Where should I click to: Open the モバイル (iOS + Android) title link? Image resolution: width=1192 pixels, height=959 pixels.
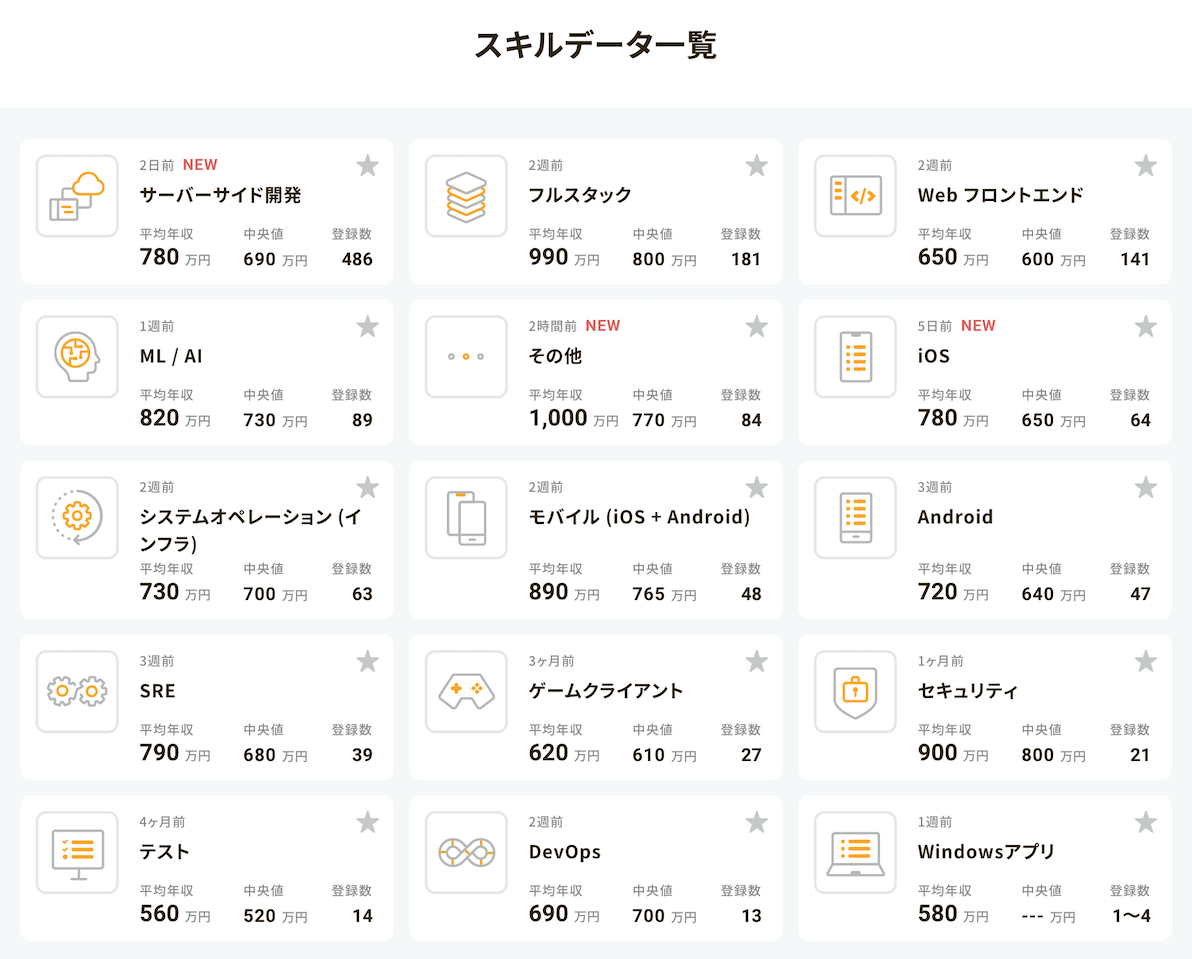[x=639, y=517]
